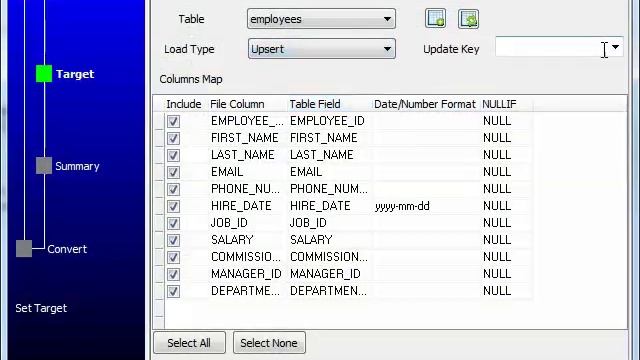The width and height of the screenshot is (640, 360).
Task: Click the Select All button
Action: [x=189, y=343]
